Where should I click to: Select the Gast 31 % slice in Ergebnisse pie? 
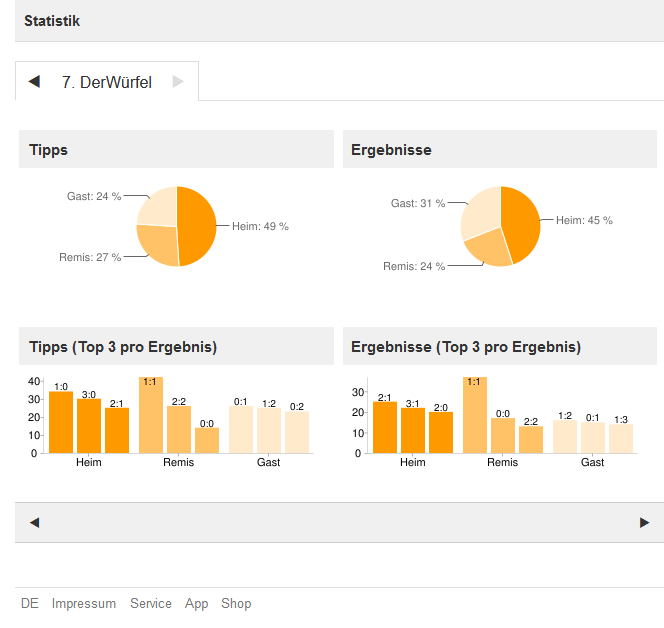[479, 211]
